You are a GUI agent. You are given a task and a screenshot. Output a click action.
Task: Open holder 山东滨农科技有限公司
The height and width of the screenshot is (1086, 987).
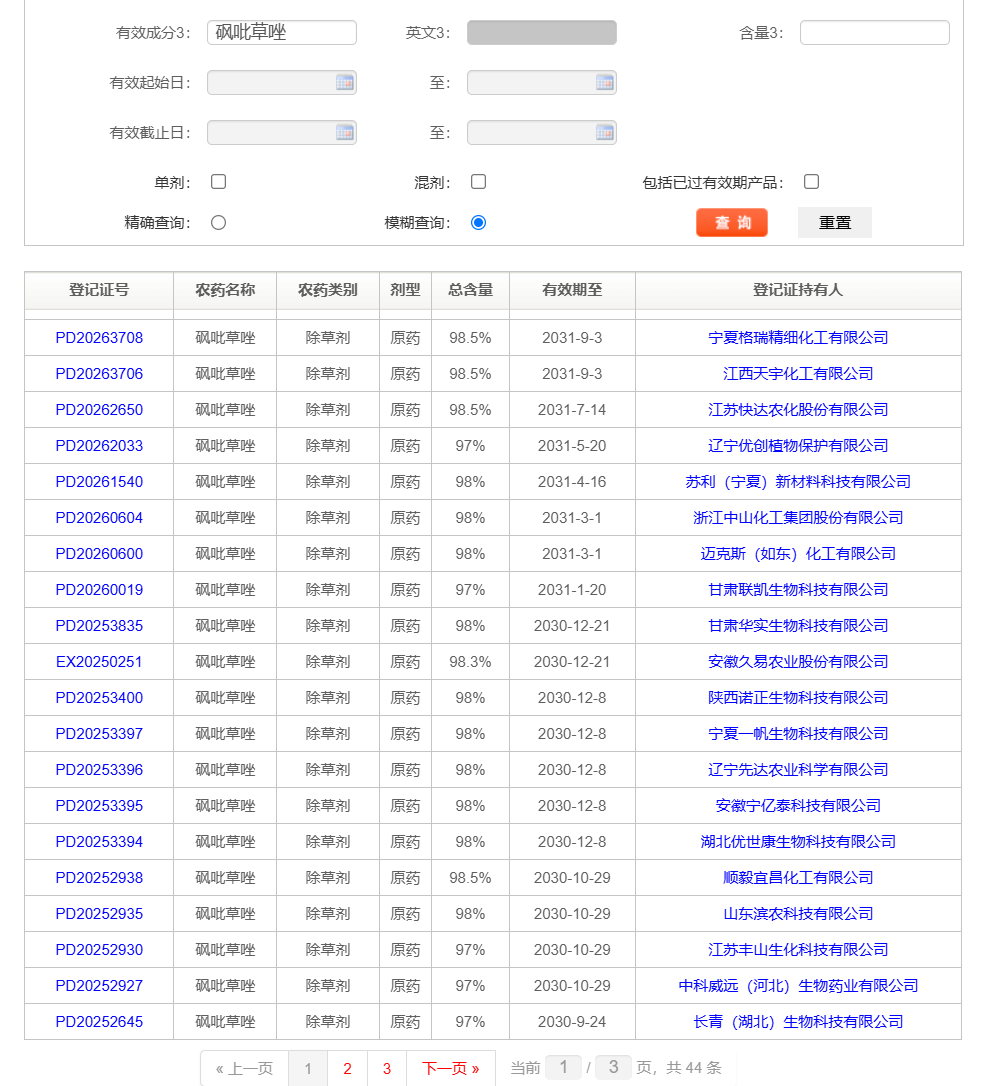(798, 914)
